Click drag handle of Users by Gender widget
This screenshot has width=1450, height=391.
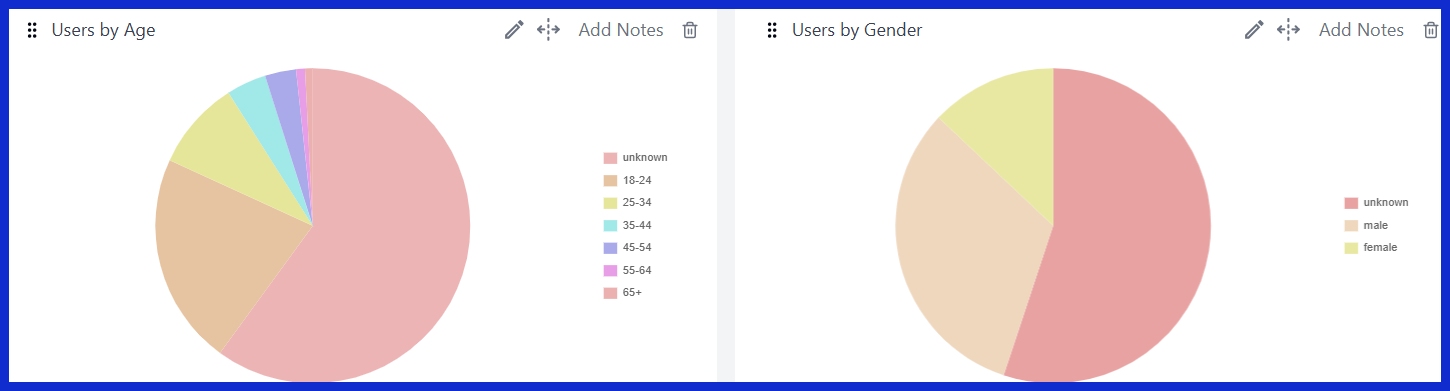pyautogui.click(x=772, y=30)
